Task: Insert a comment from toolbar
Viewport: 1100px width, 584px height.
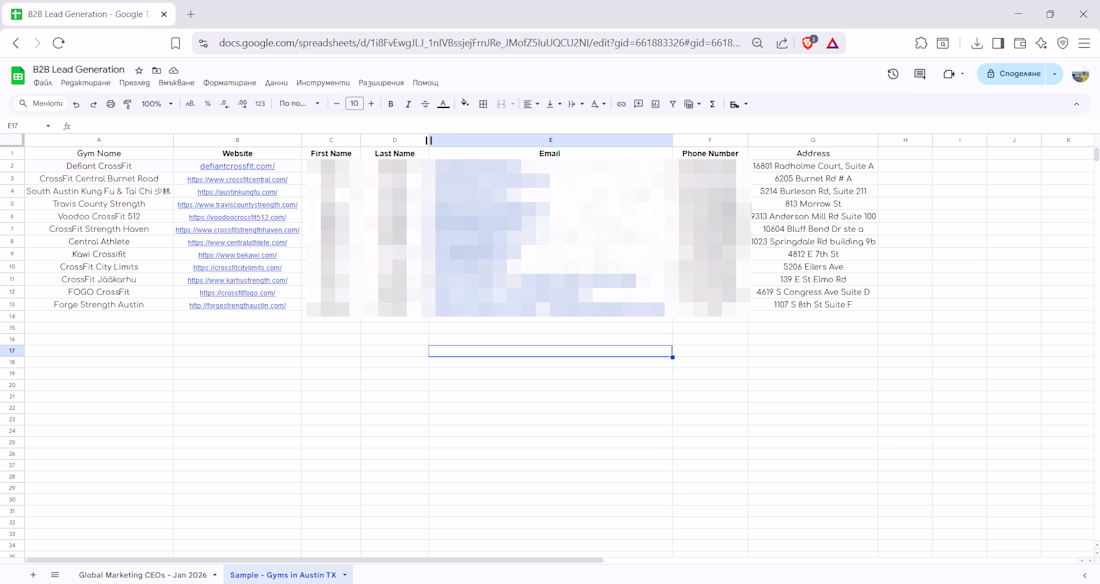Action: (x=638, y=104)
